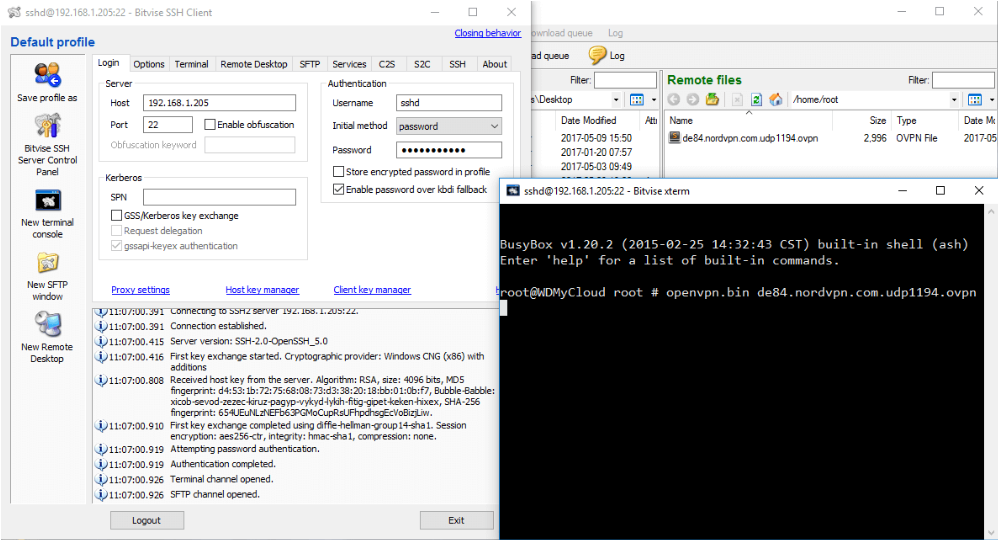Open the Host key manager link

click(x=262, y=290)
